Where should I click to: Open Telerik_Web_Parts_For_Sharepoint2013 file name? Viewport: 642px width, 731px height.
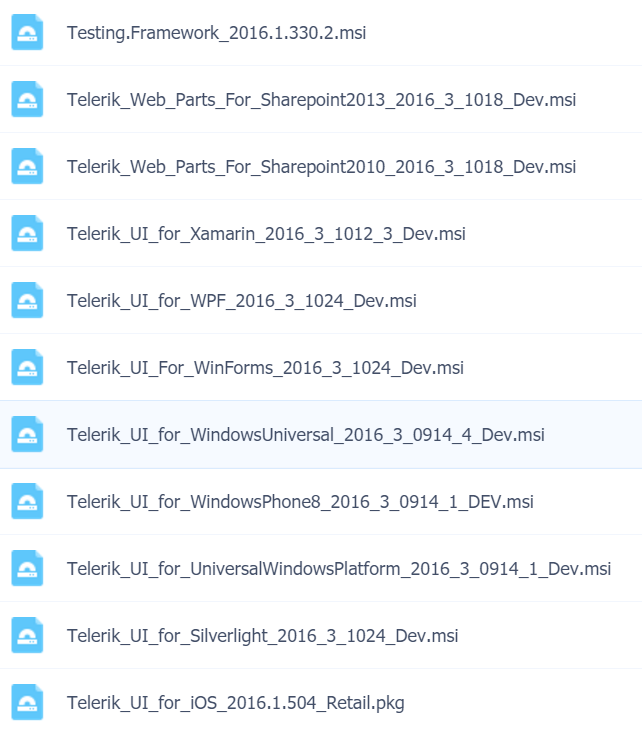pyautogui.click(x=321, y=100)
